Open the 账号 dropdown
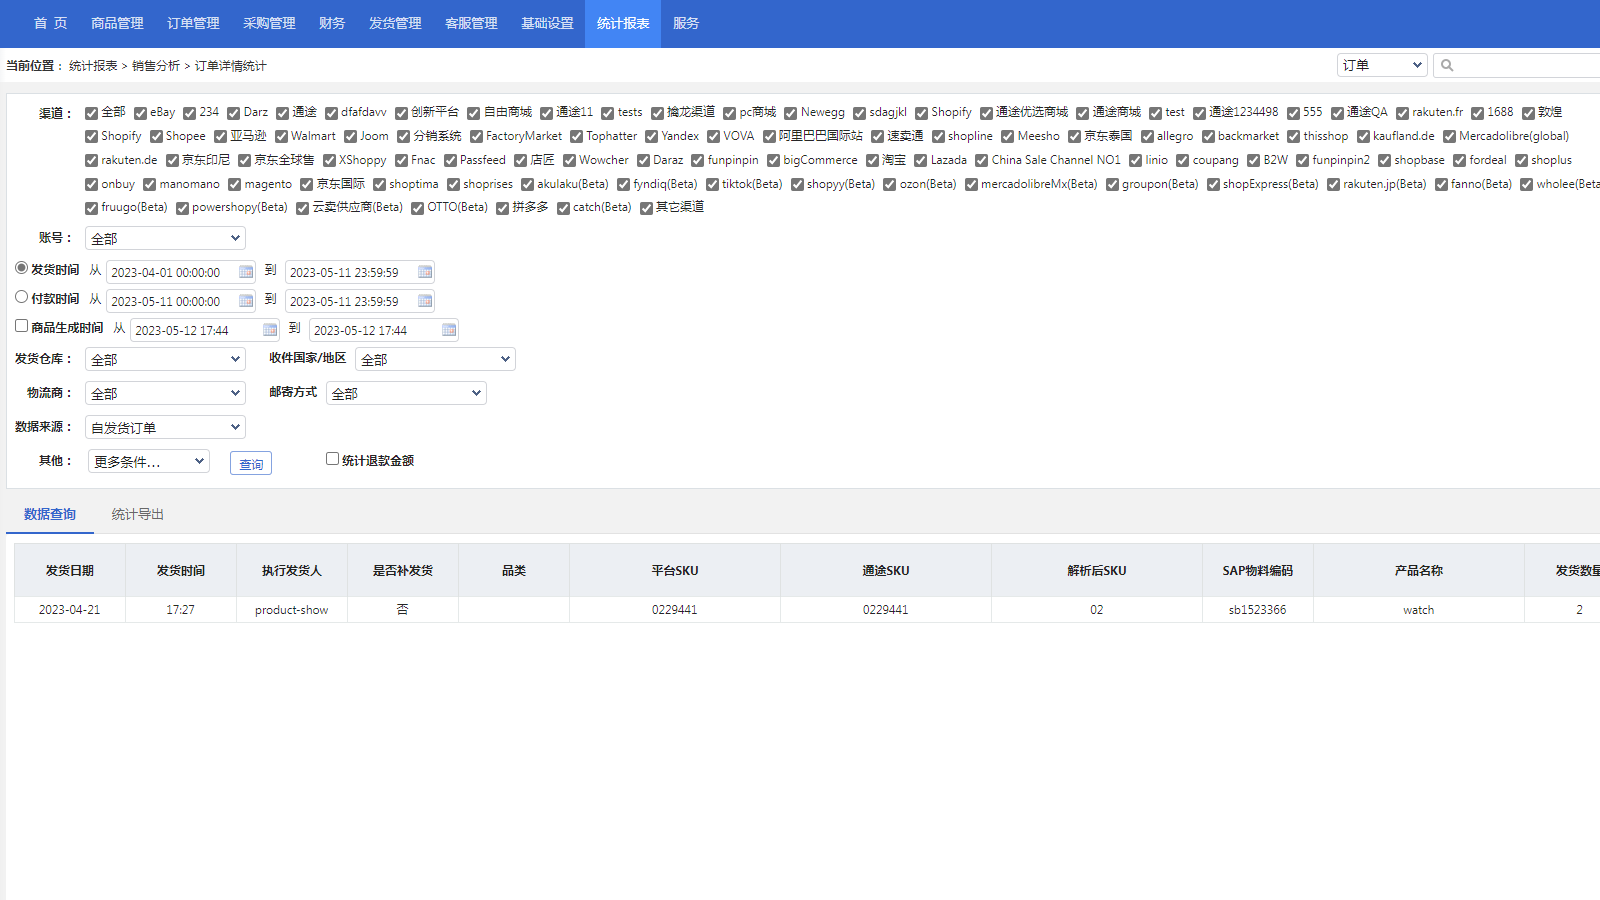 (x=165, y=238)
